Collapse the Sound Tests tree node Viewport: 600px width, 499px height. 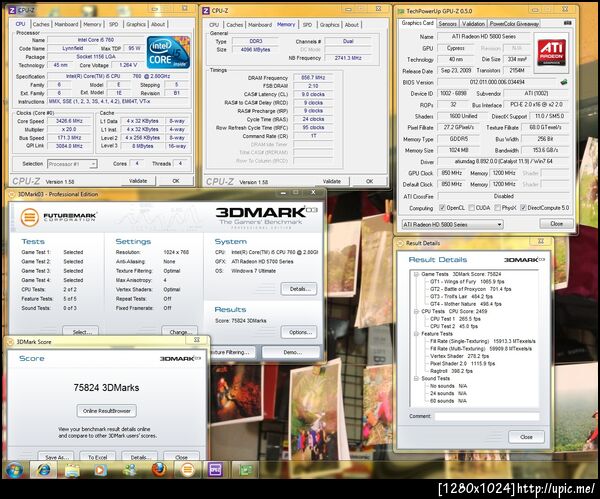[x=416, y=378]
